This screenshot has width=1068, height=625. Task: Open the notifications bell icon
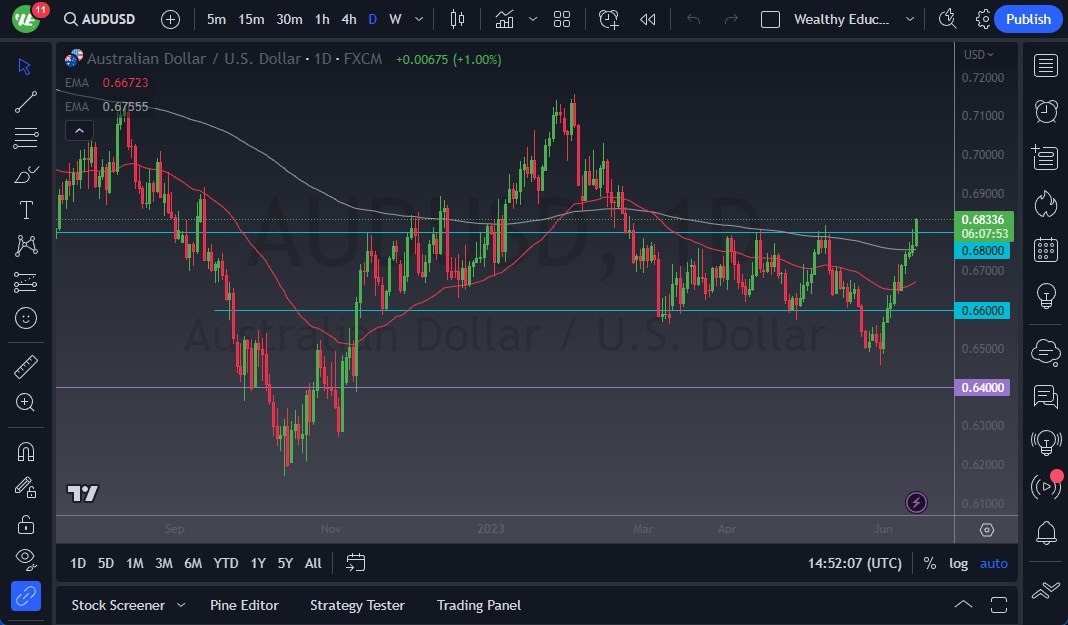(1046, 532)
